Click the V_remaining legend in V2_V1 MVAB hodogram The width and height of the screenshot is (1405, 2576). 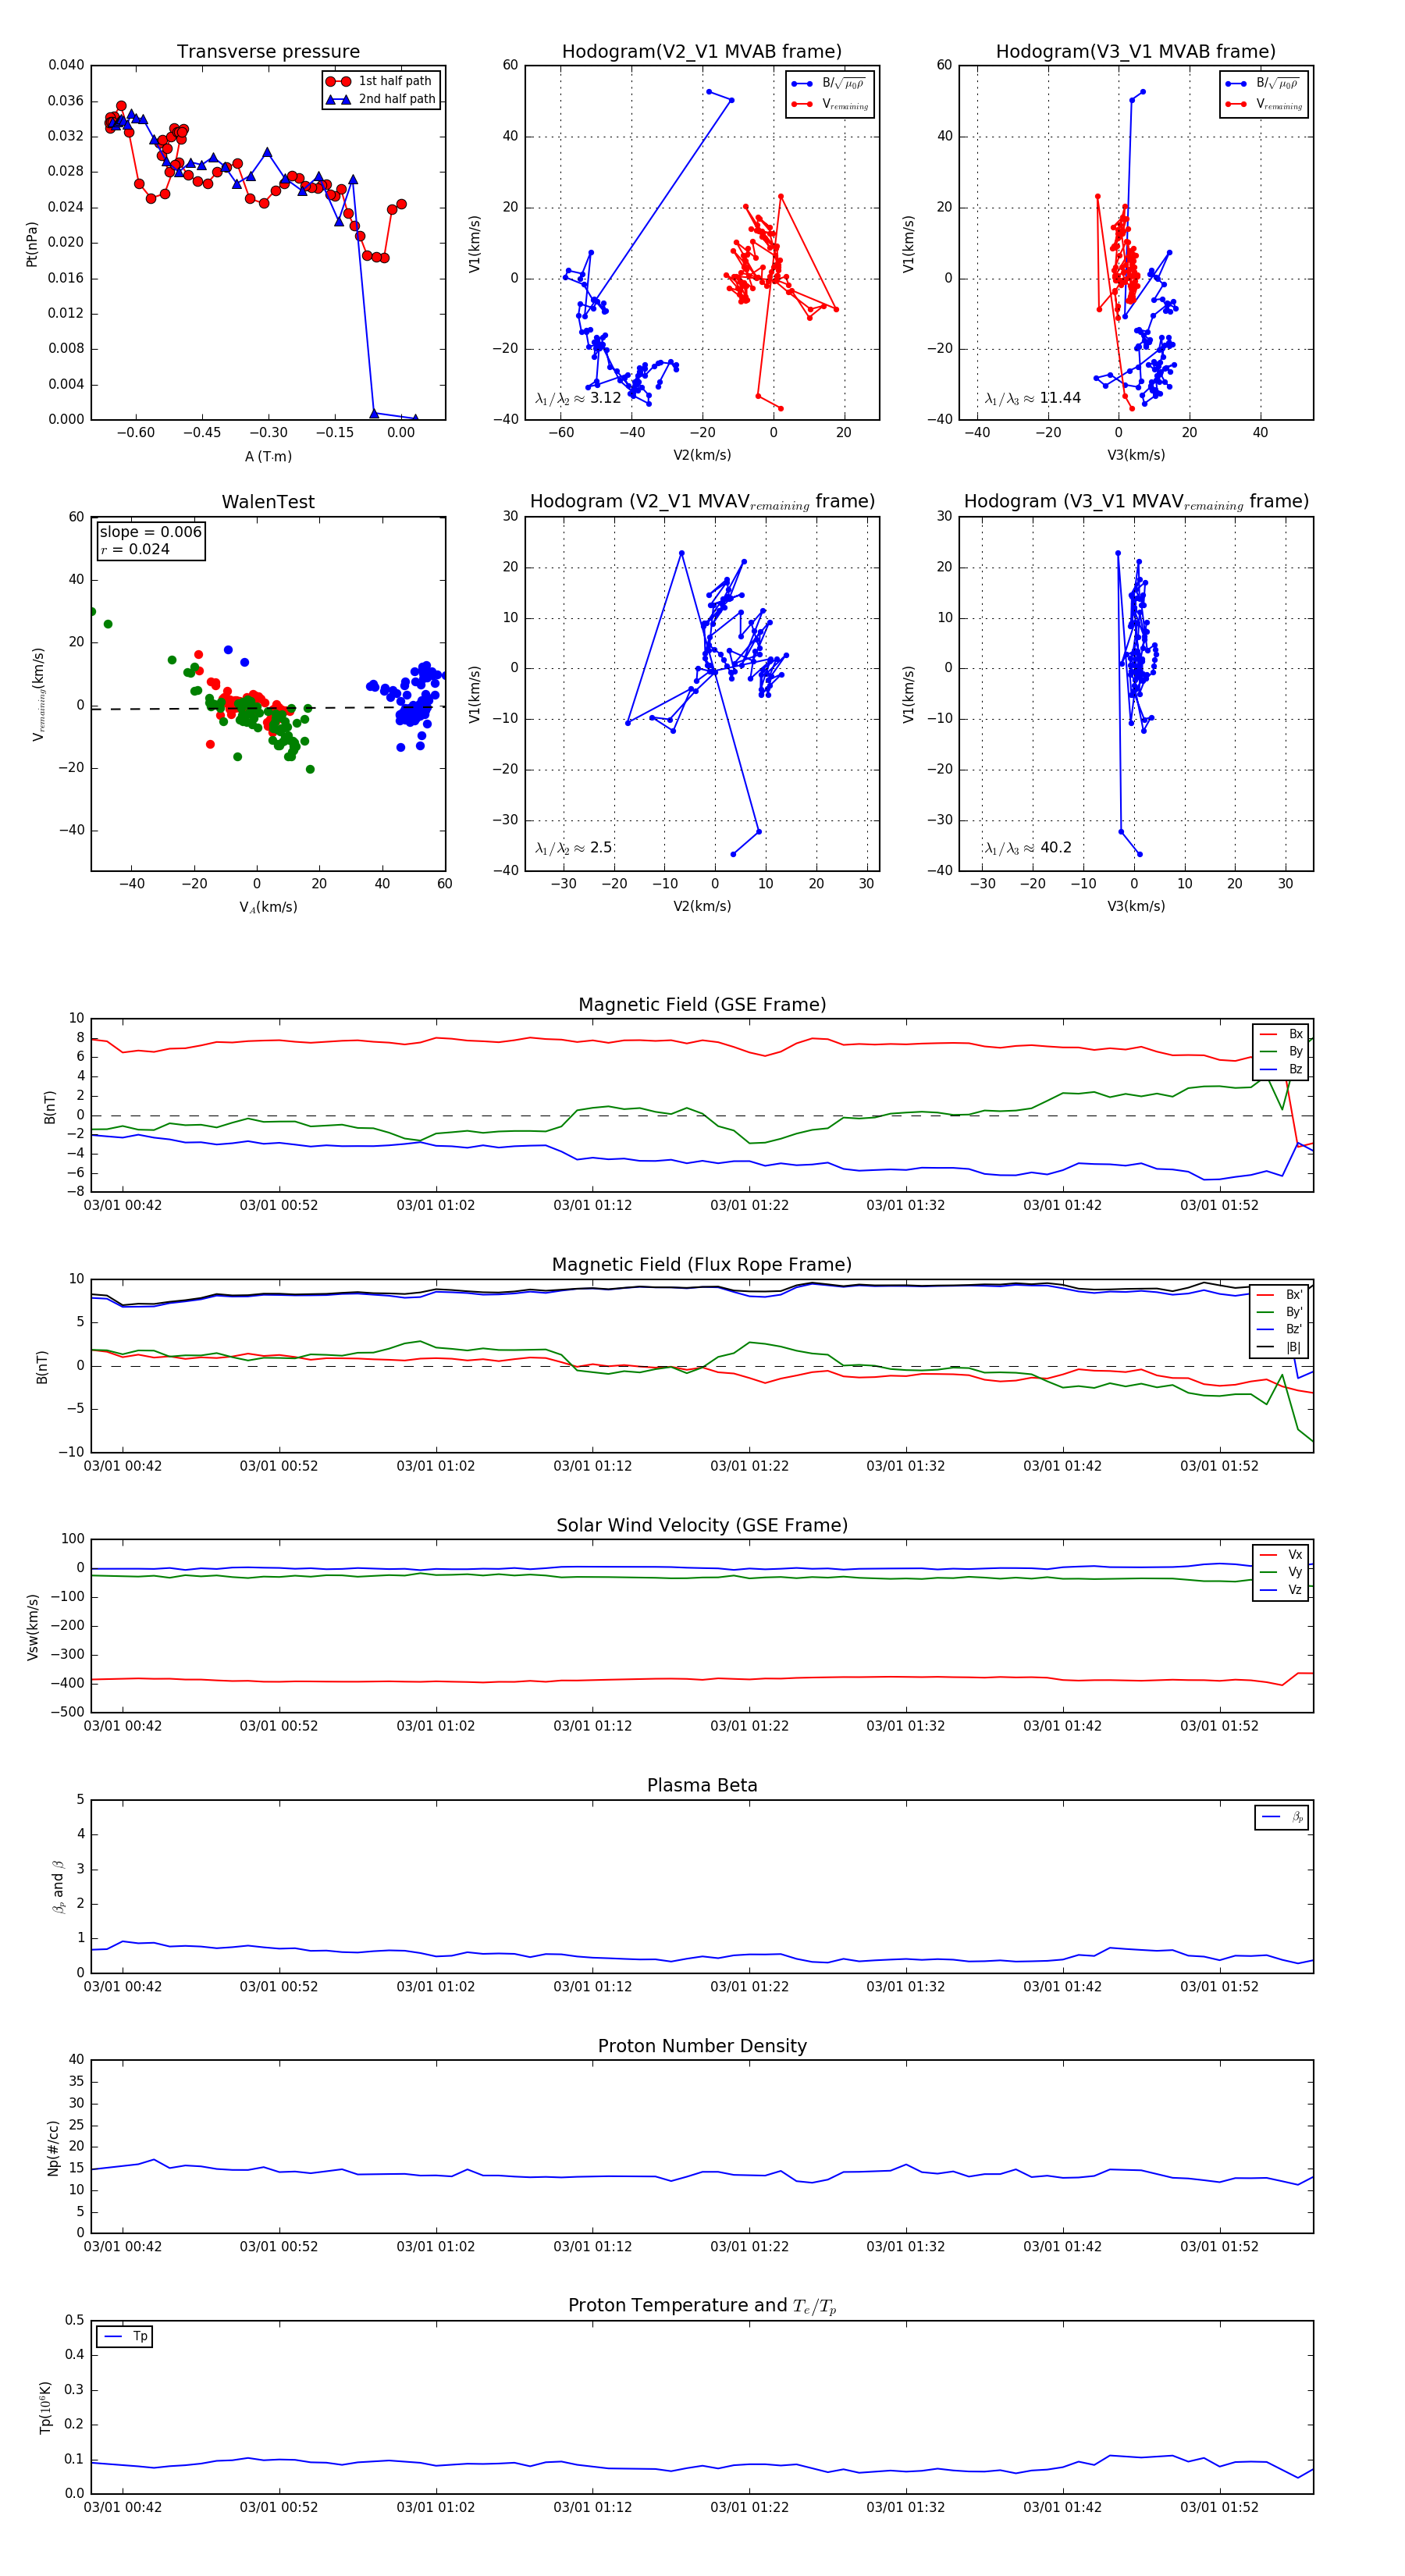(x=830, y=104)
